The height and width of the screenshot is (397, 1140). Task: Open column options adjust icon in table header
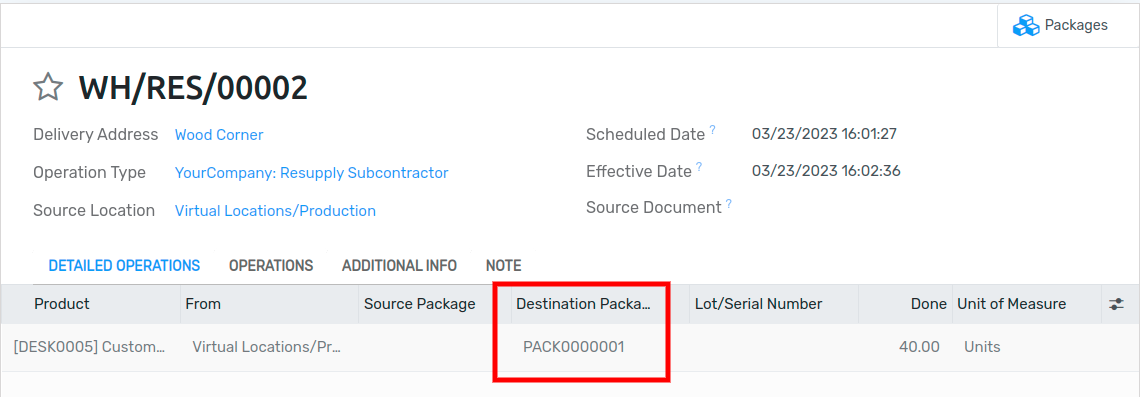click(1116, 304)
